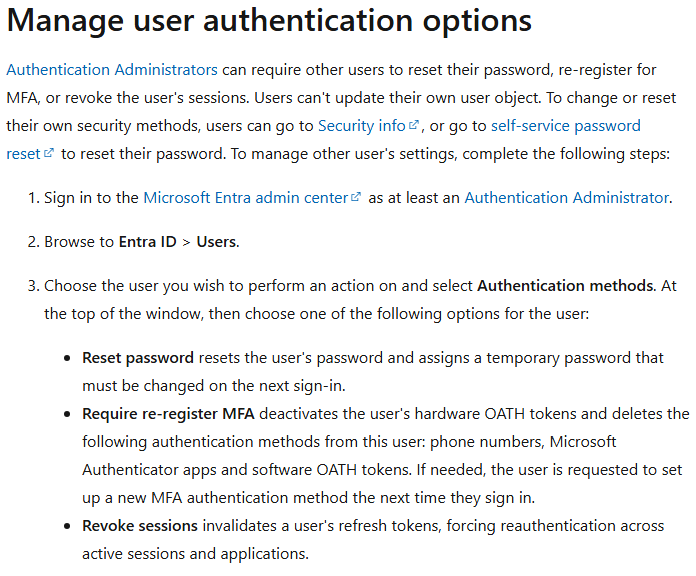The width and height of the screenshot is (696, 576).
Task: Click the external-link icon after the word reset
Action: point(49,153)
